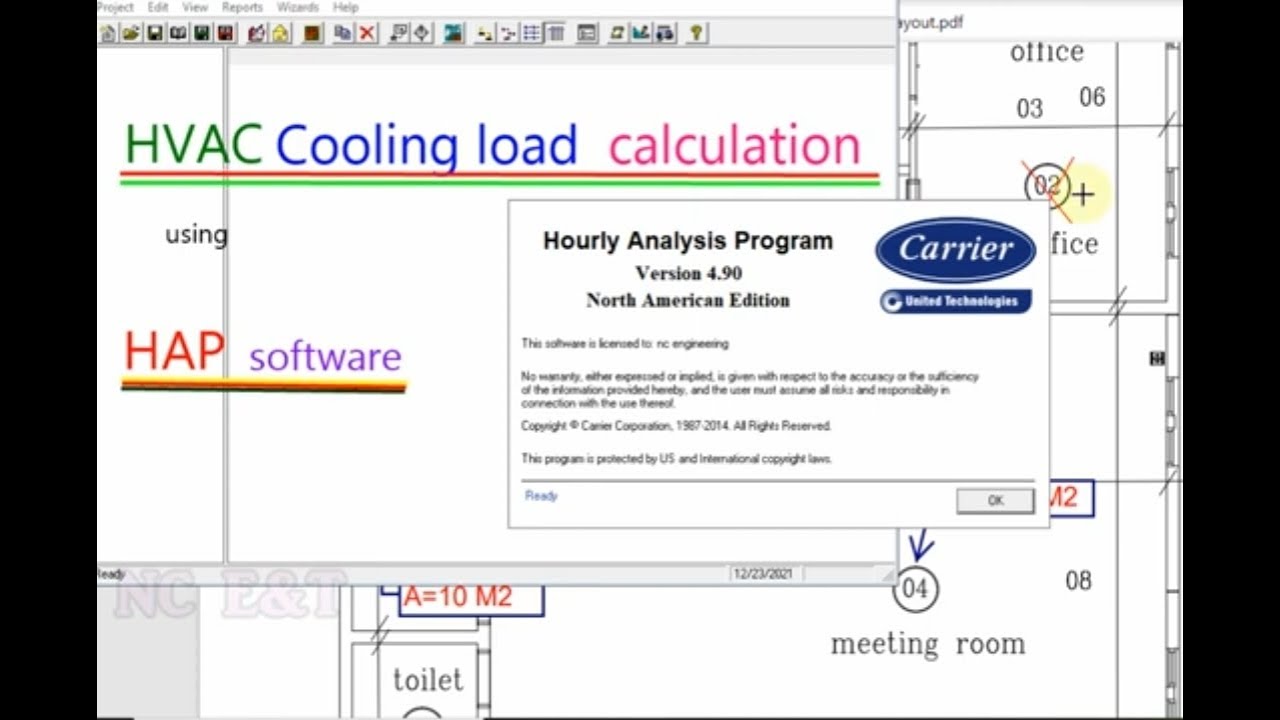Screen dimensions: 1280x720
Task: Click the circled 04 room marker
Action: coord(916,588)
